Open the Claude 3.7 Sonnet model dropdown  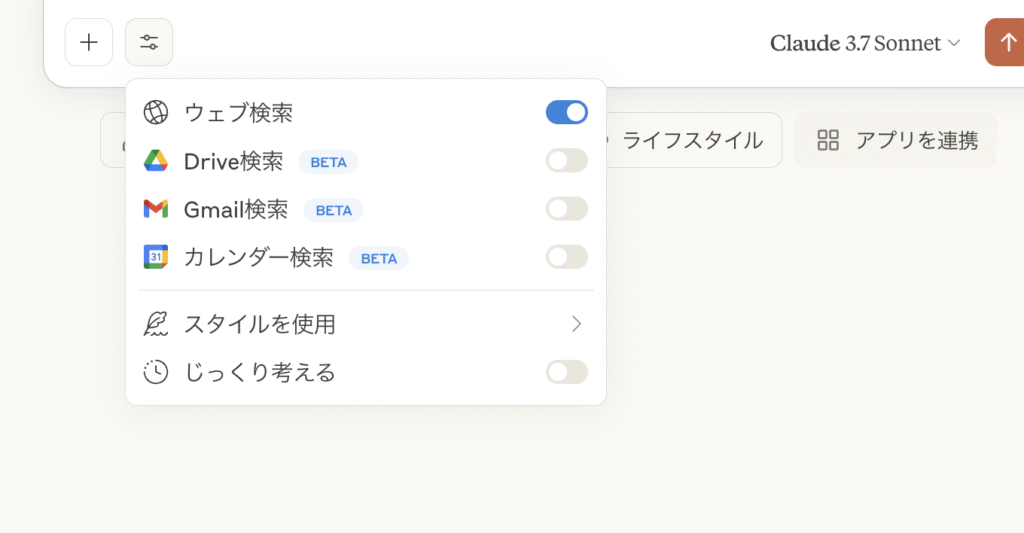(x=865, y=43)
